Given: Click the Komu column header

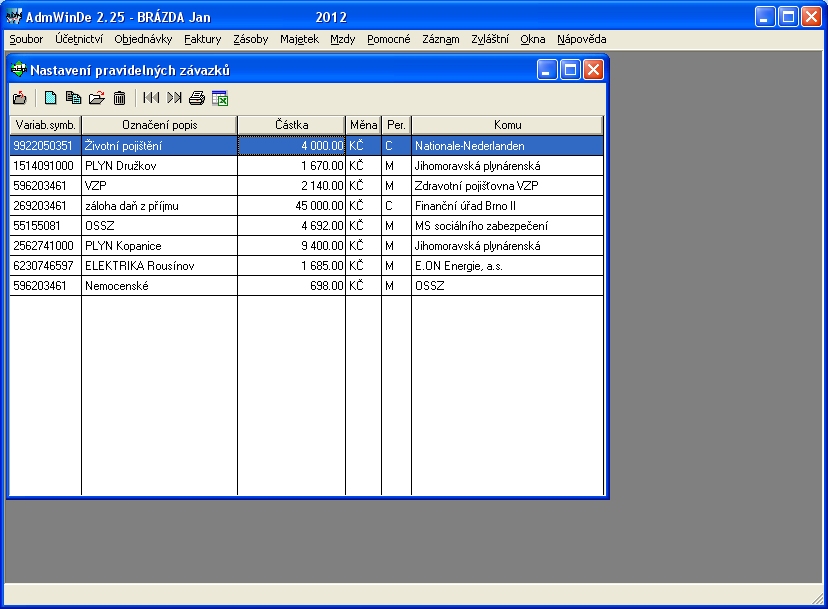Looking at the screenshot, I should click(x=507, y=125).
